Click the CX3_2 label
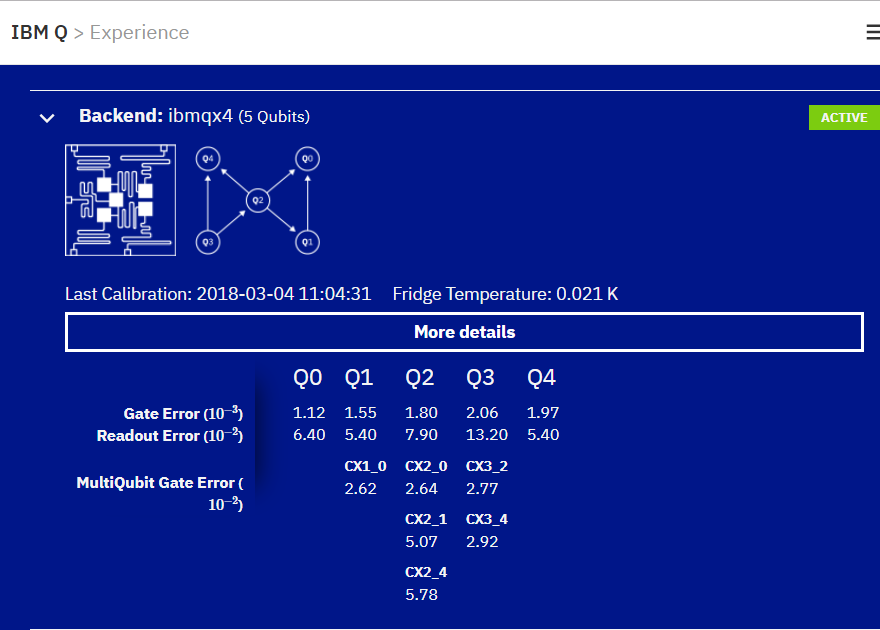 (x=487, y=466)
